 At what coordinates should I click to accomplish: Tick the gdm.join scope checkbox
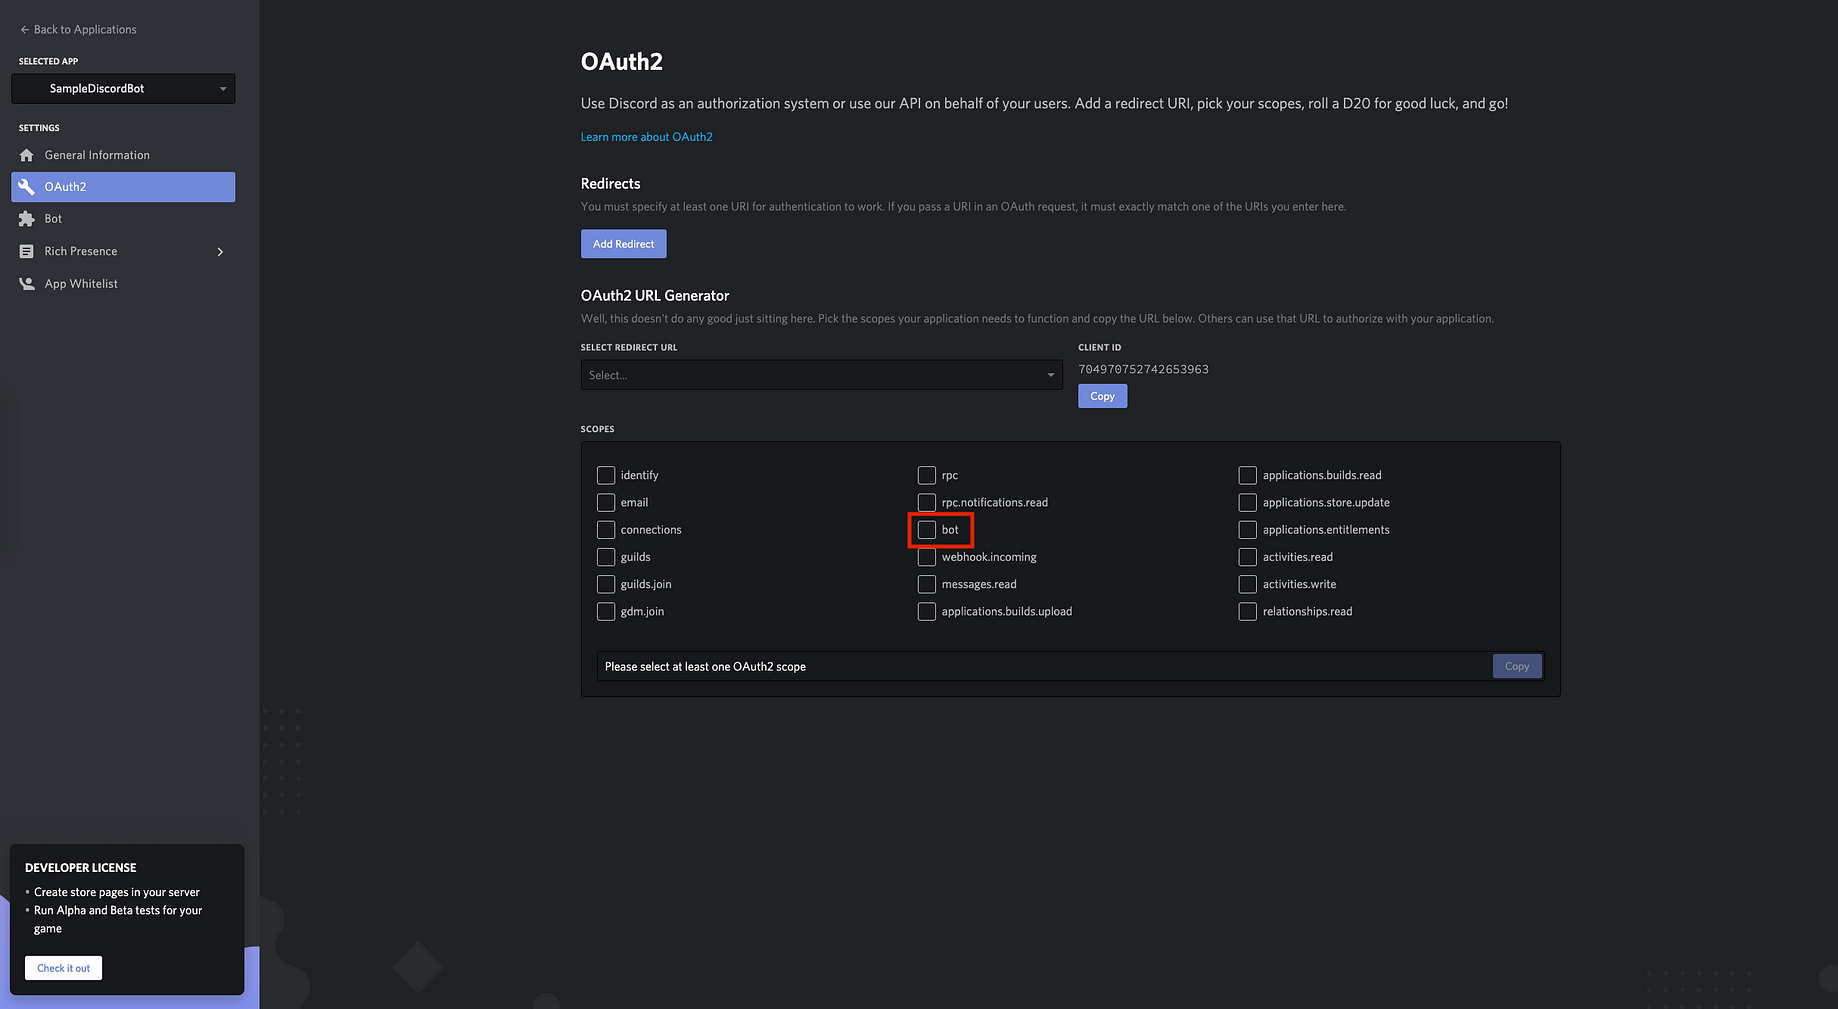[x=606, y=611]
